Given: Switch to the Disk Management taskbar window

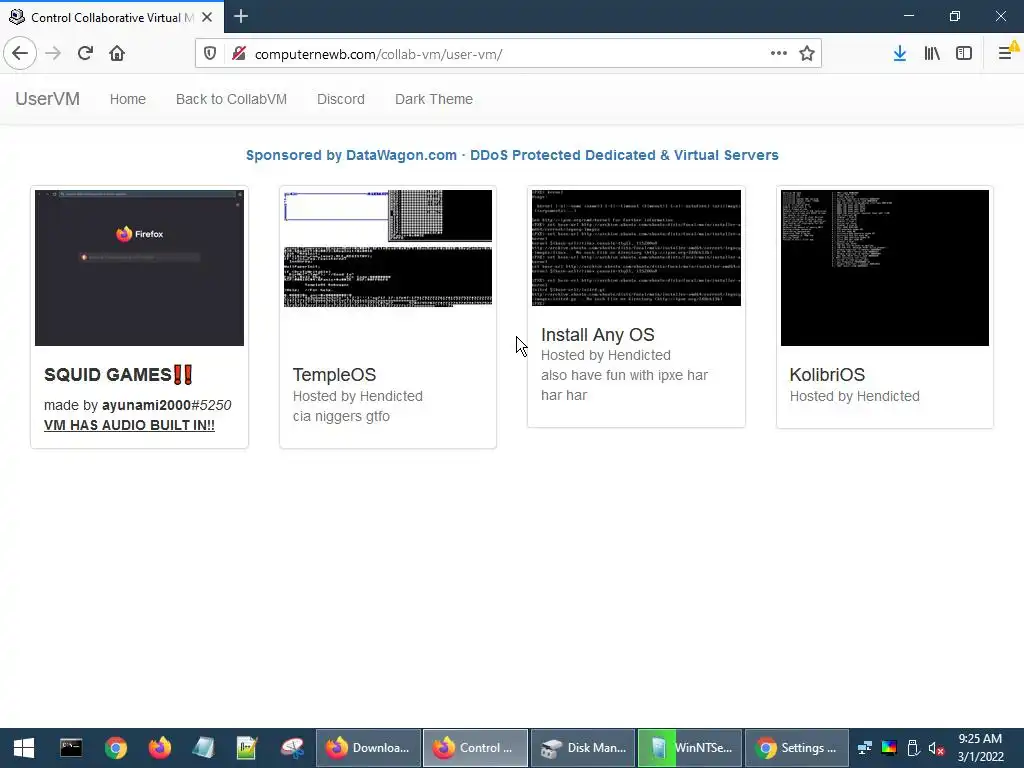Looking at the screenshot, I should [583, 748].
